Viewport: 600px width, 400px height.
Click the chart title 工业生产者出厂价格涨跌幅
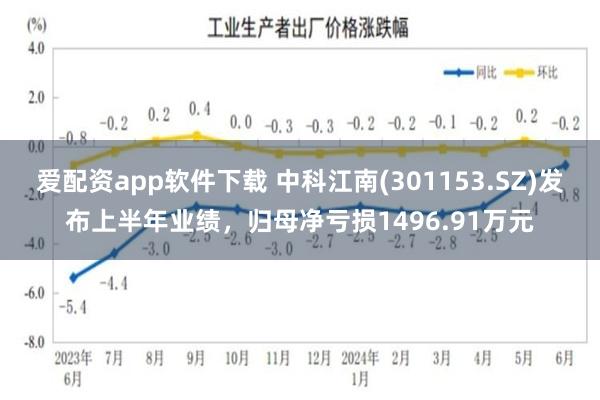point(308,28)
